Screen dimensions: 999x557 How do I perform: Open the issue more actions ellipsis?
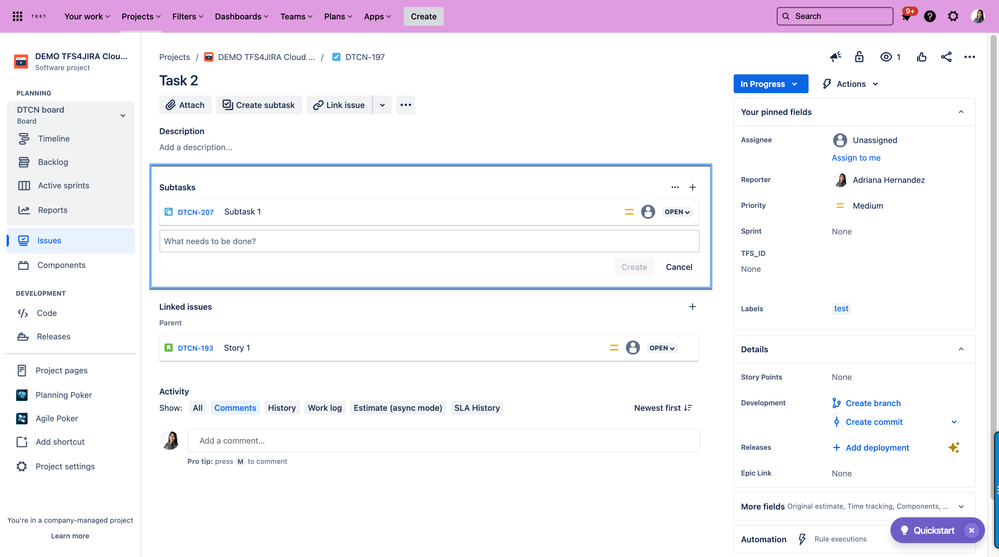pyautogui.click(x=970, y=57)
